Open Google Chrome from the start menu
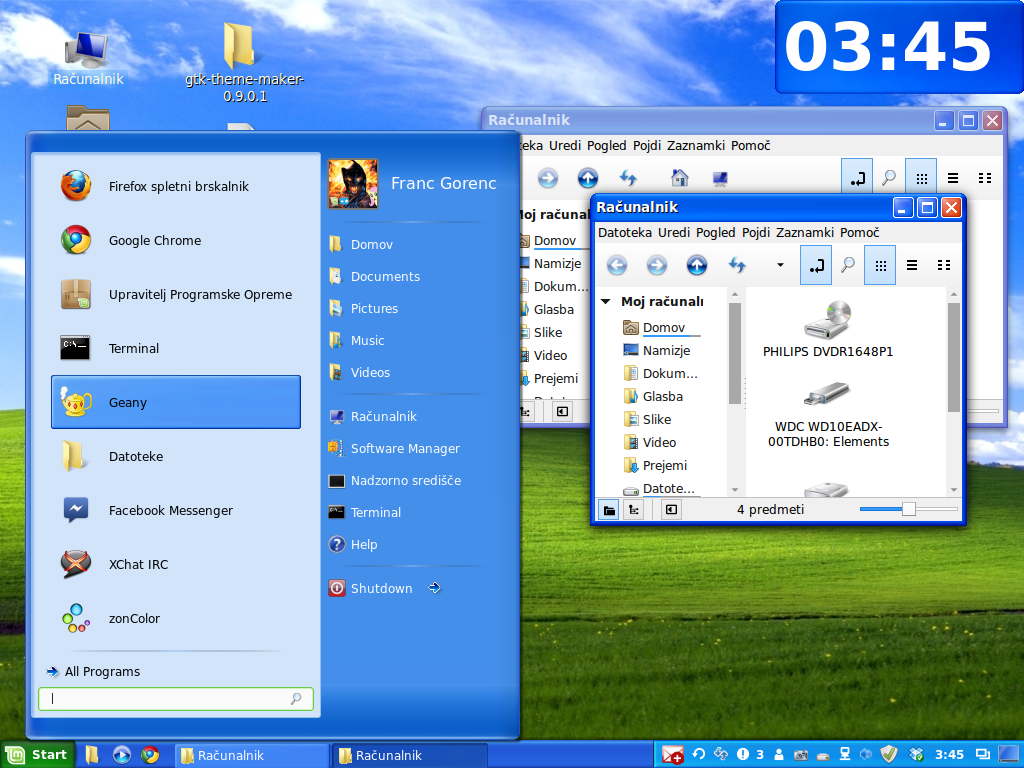Viewport: 1024px width, 768px height. coord(176,240)
